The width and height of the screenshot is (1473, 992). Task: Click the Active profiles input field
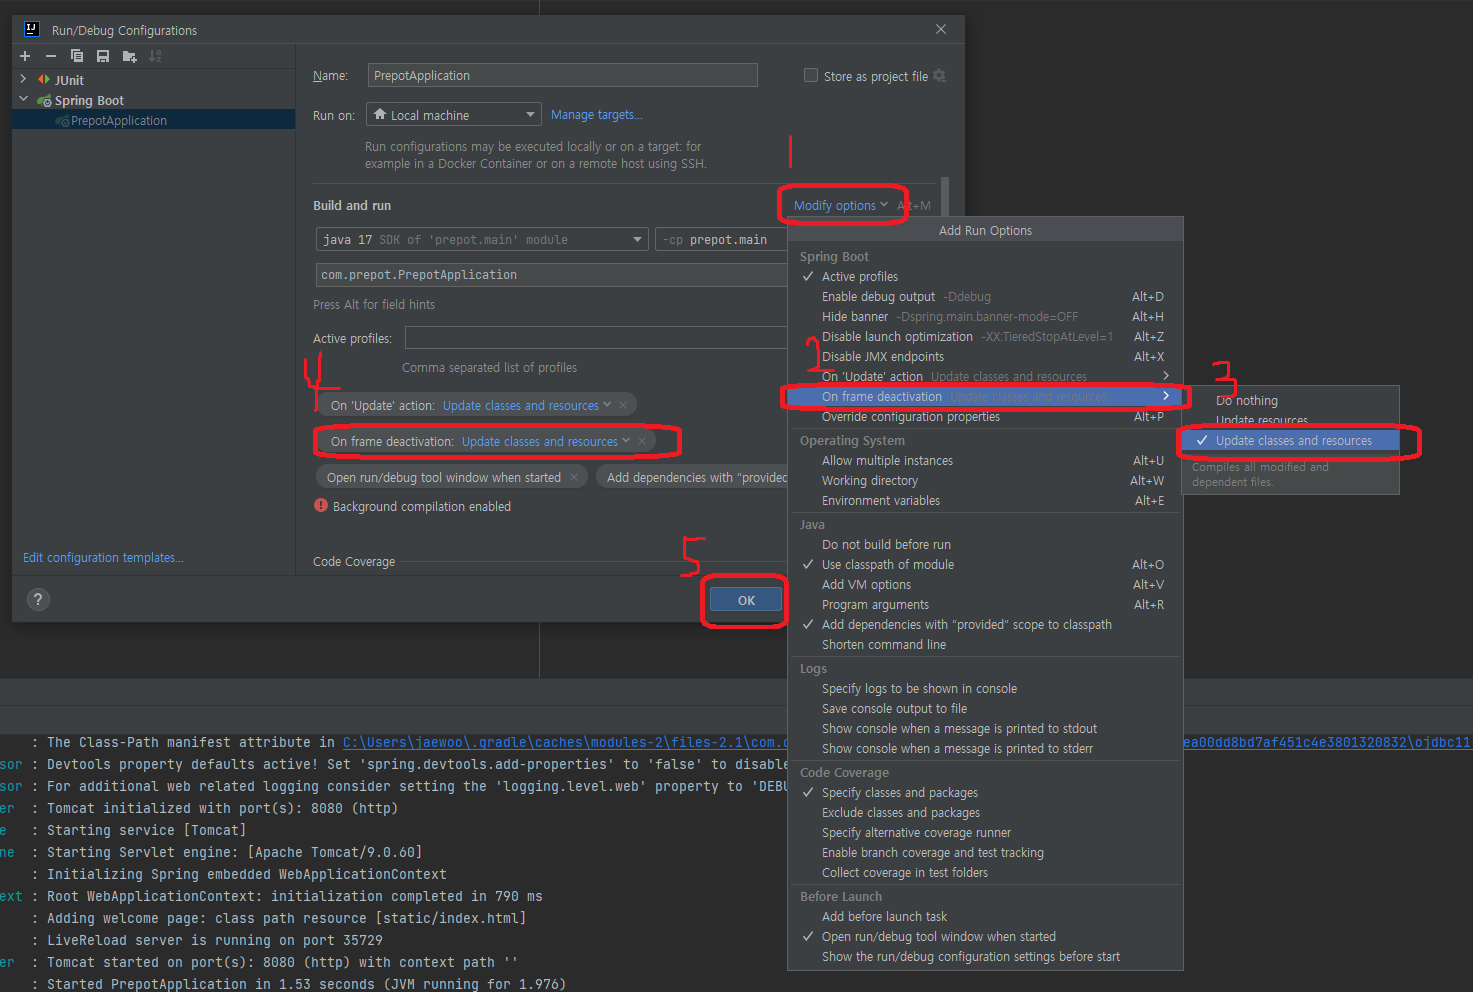point(596,338)
